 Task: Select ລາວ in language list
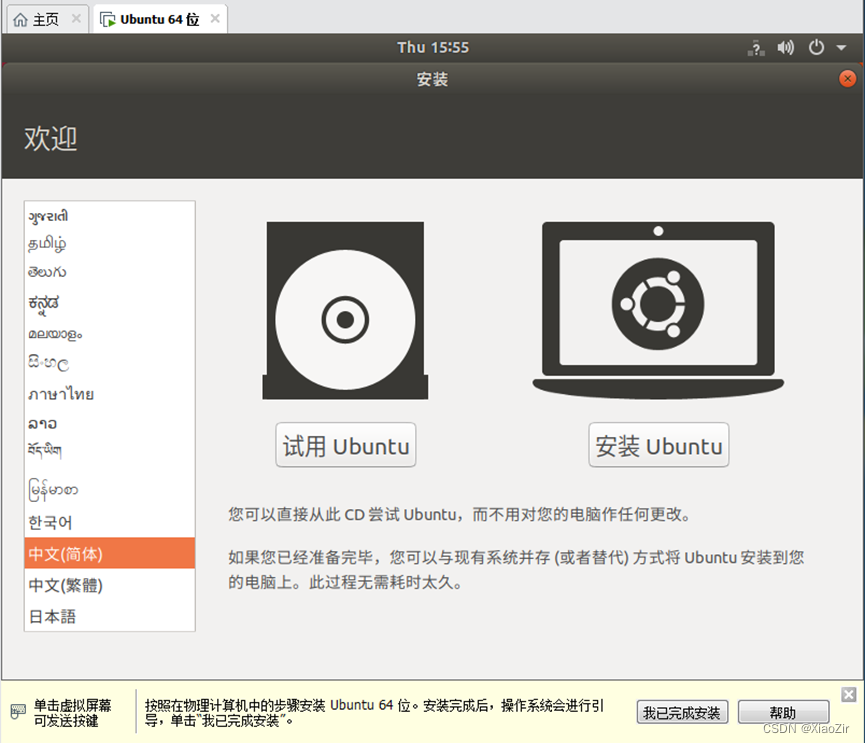110,424
